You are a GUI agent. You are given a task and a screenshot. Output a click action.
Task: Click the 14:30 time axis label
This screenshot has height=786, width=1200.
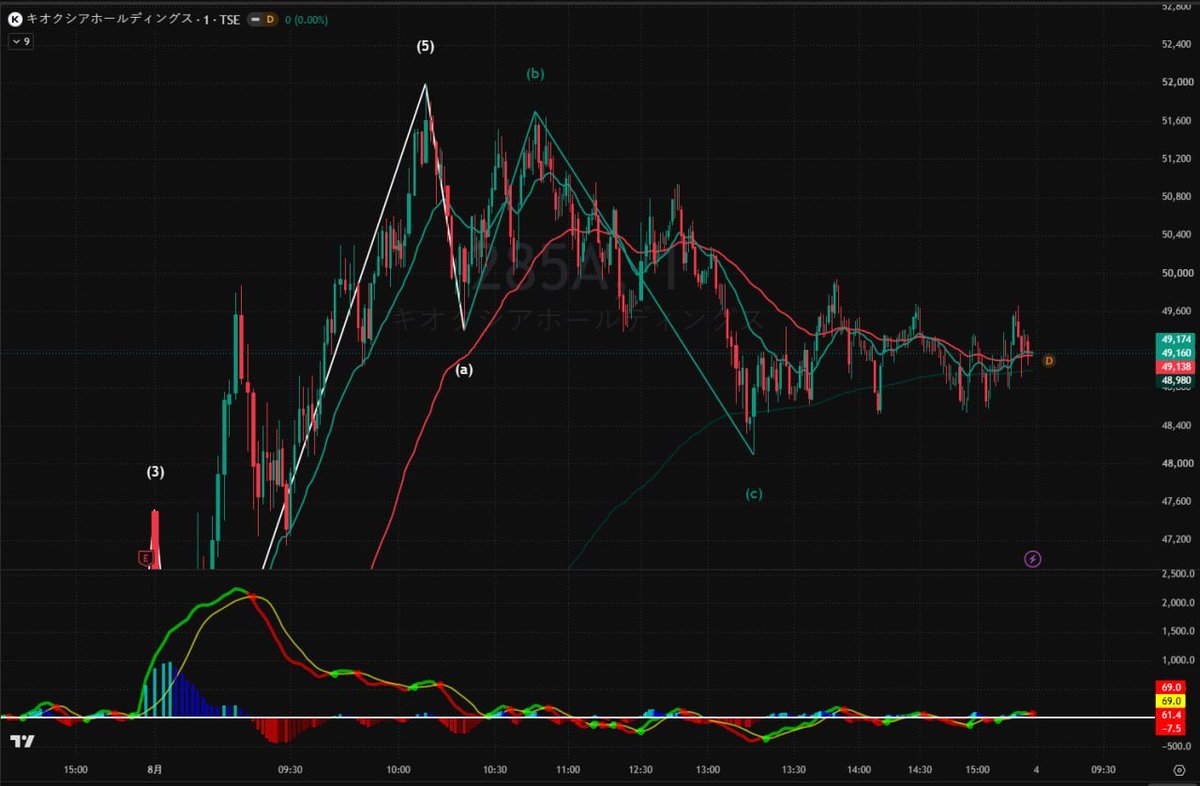[920, 770]
